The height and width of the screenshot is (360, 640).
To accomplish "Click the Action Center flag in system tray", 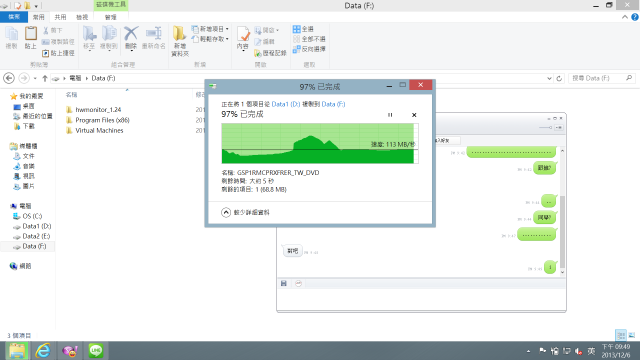I will 542,351.
